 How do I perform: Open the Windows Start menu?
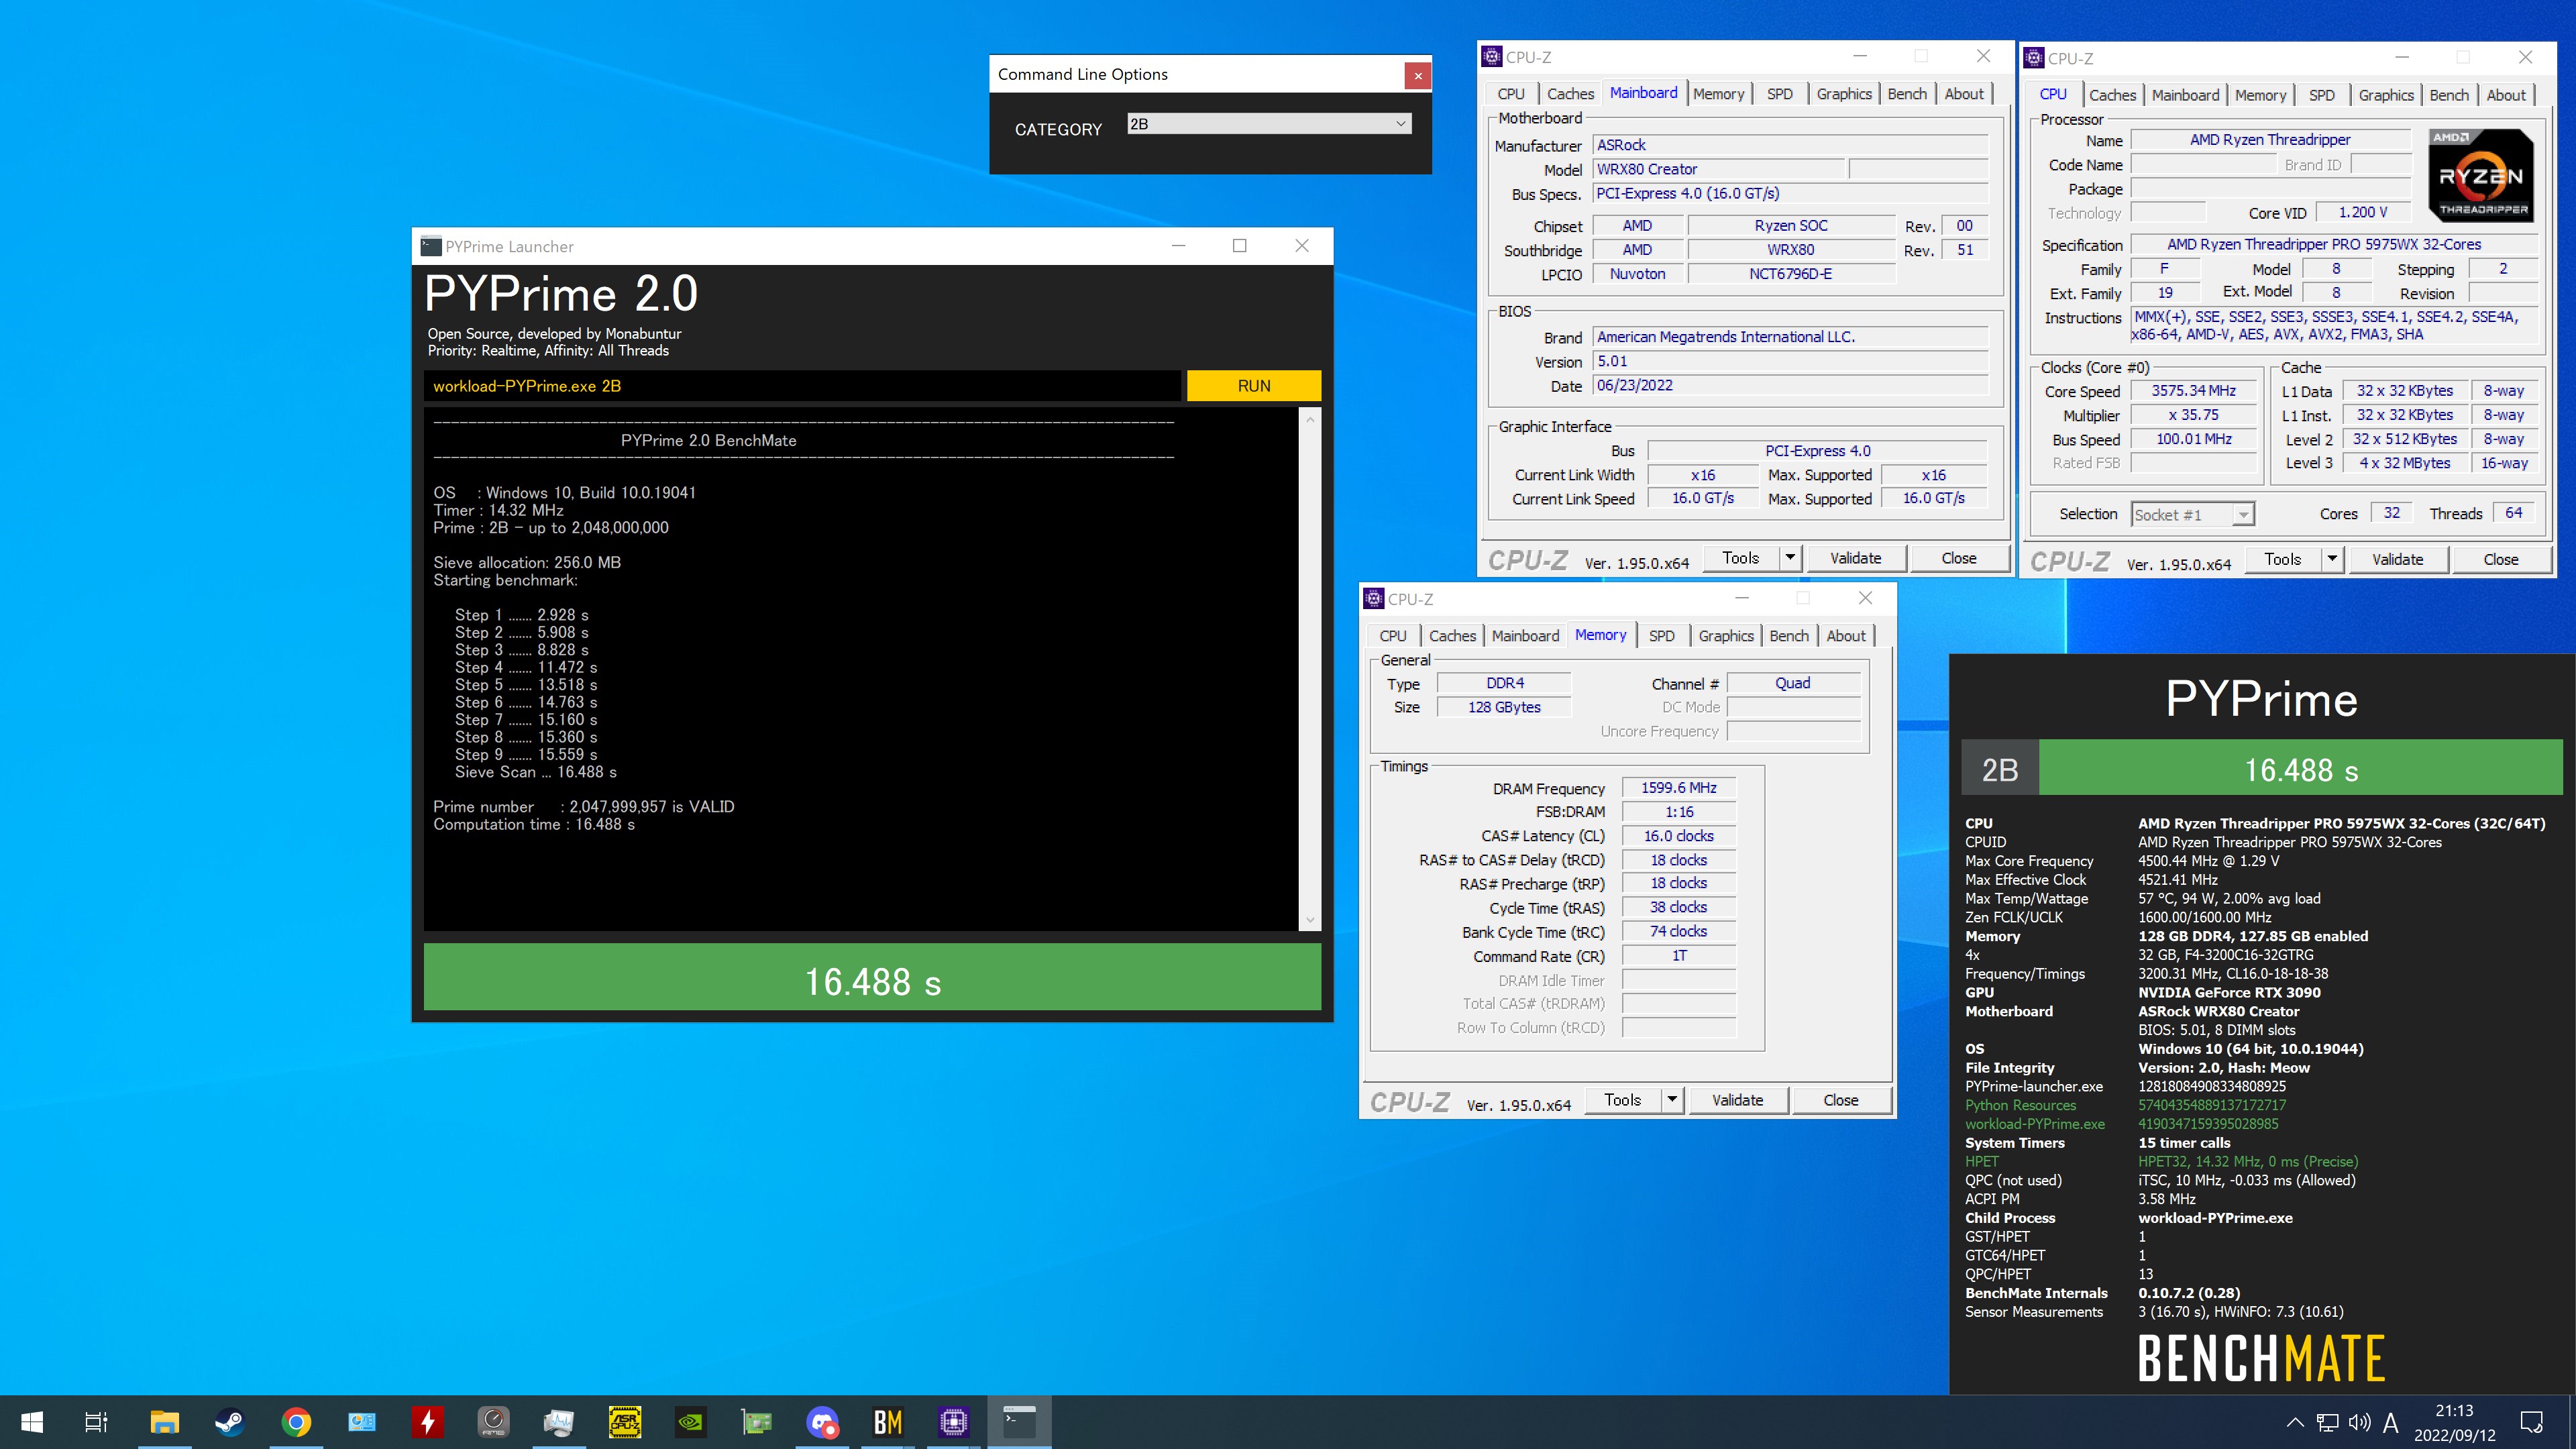click(32, 1421)
